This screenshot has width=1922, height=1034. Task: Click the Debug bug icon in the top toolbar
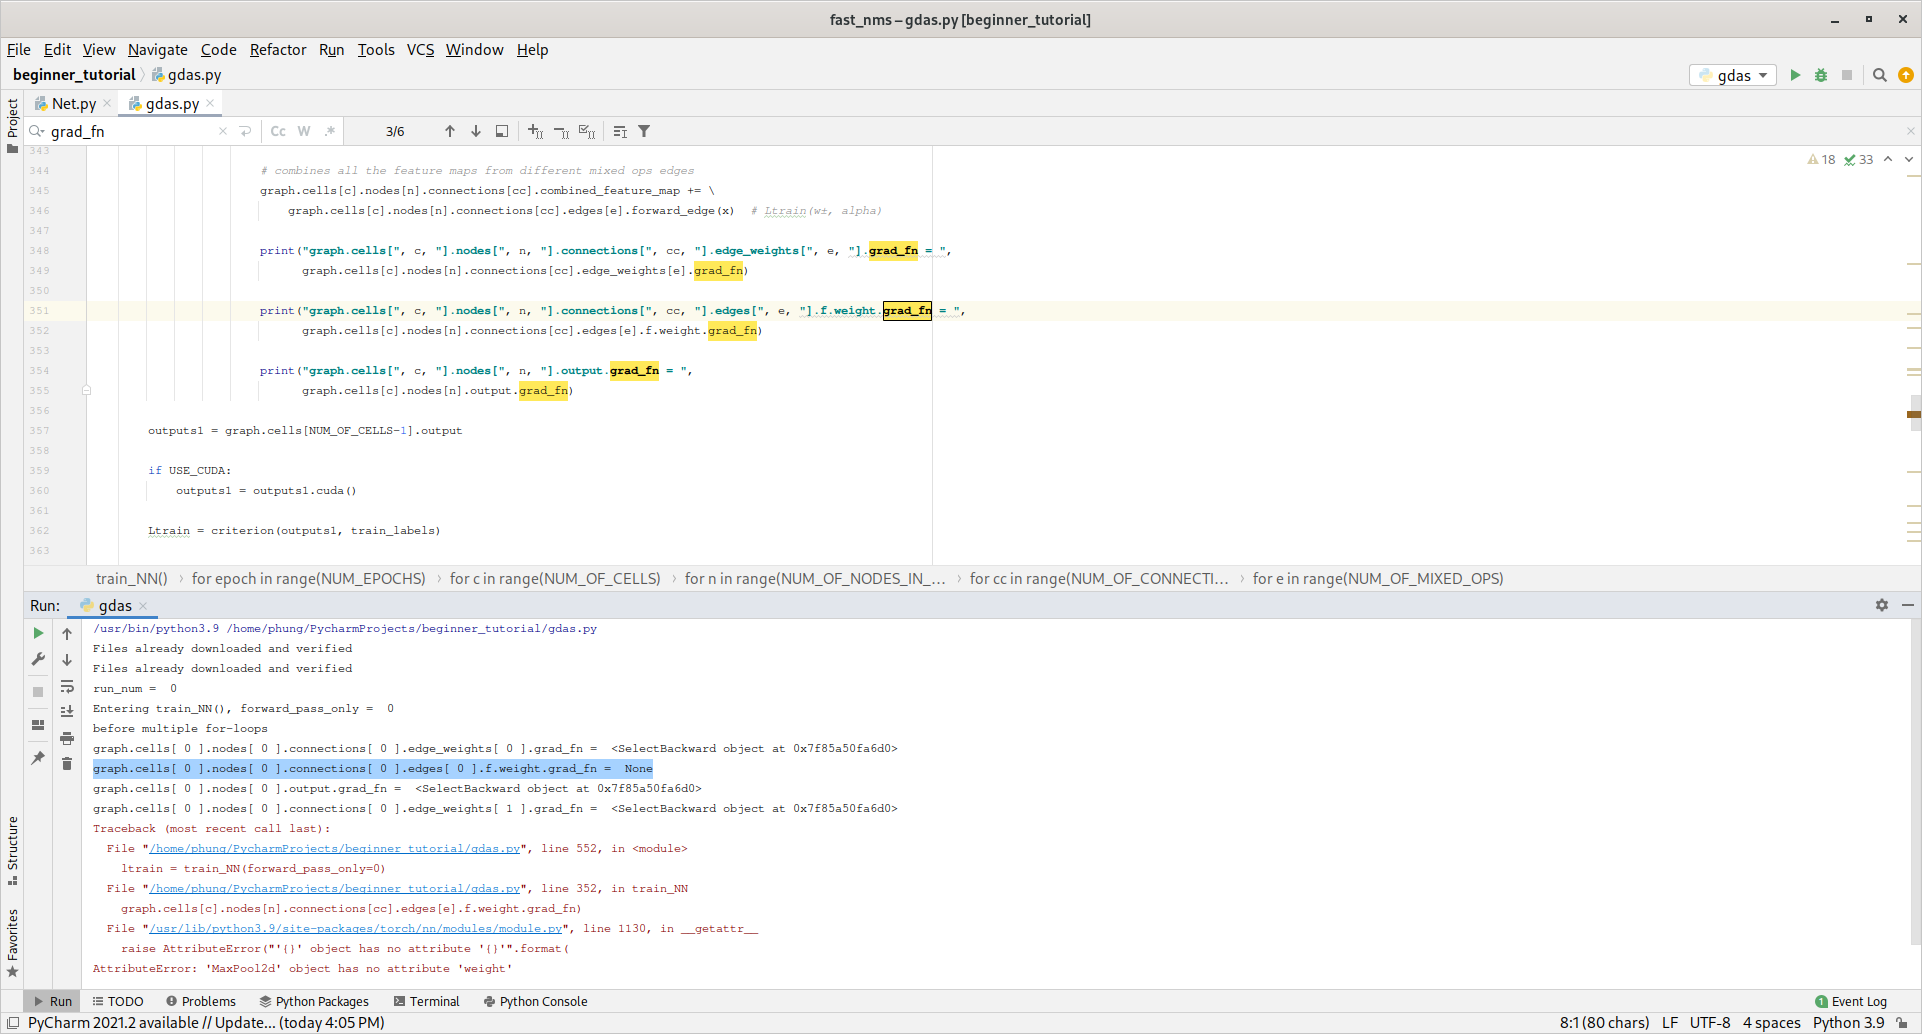click(1821, 75)
